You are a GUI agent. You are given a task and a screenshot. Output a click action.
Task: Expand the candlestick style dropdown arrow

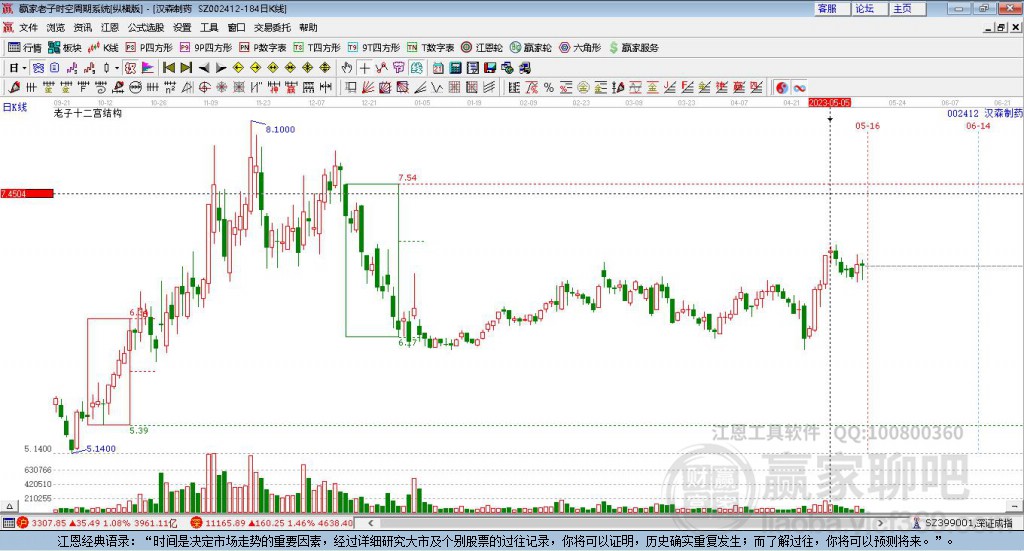tap(117, 68)
